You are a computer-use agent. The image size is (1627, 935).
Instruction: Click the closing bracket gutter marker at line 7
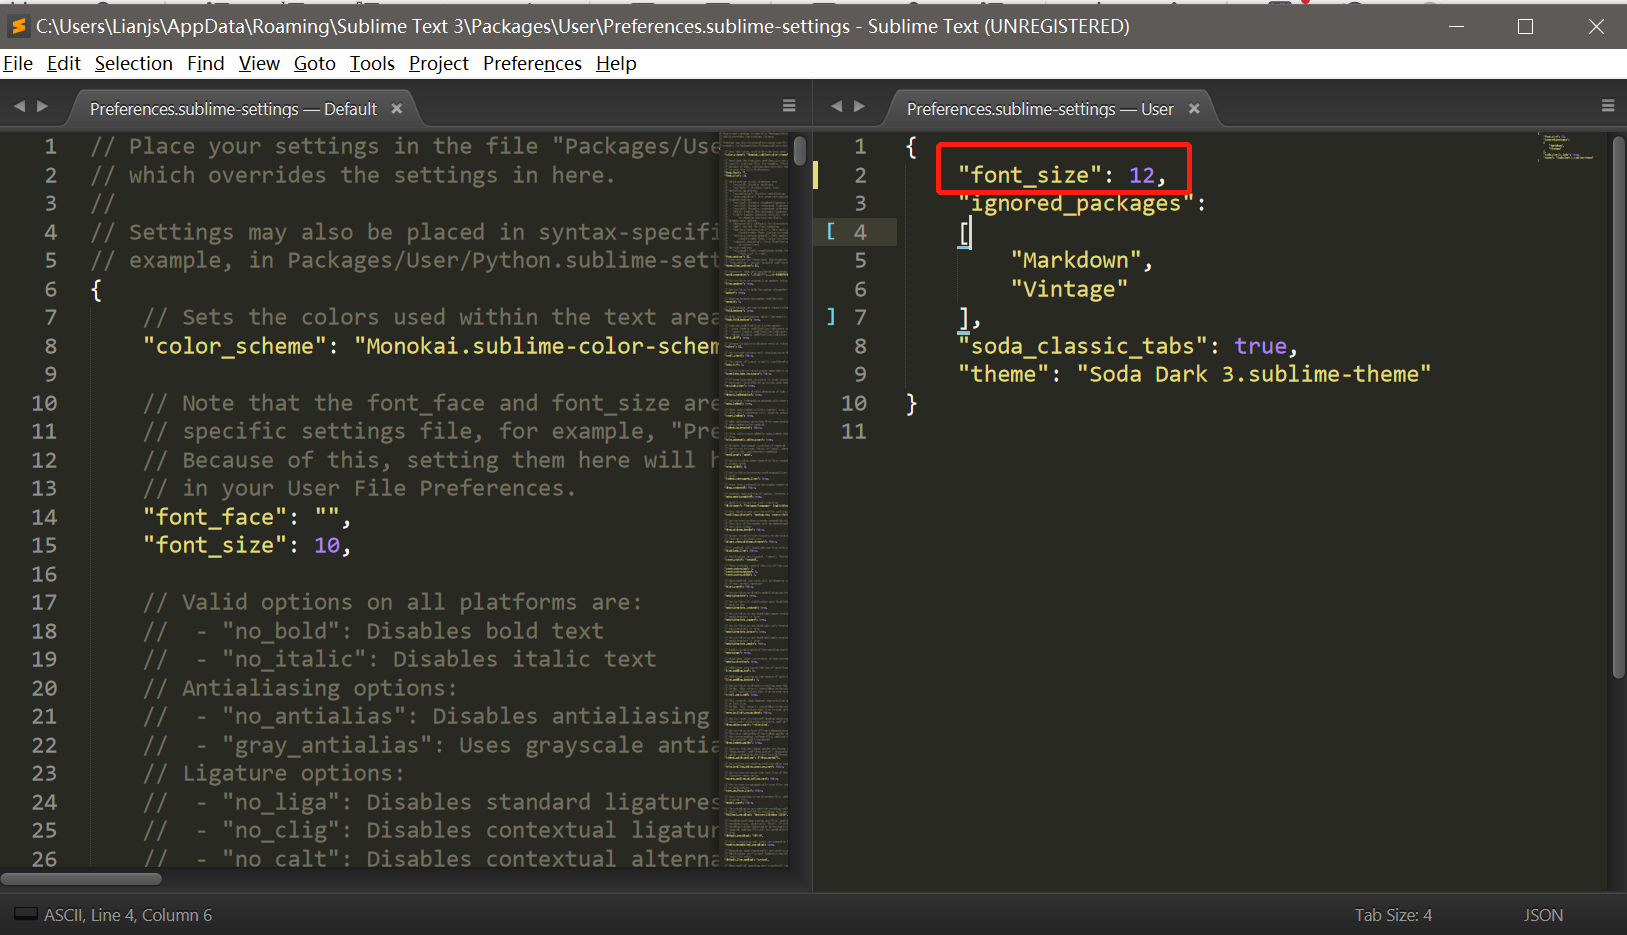(x=831, y=317)
